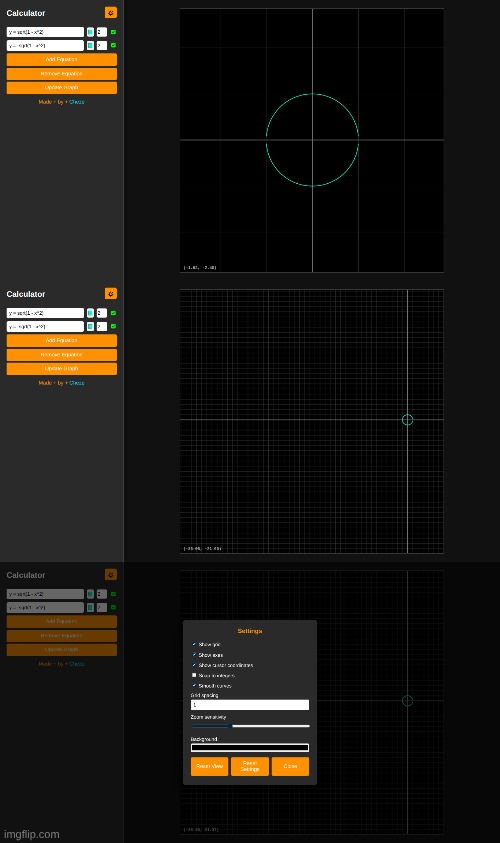Toggle first equation visibility checkbox, top screenshot
500x843 pixels.
[x=113, y=32]
